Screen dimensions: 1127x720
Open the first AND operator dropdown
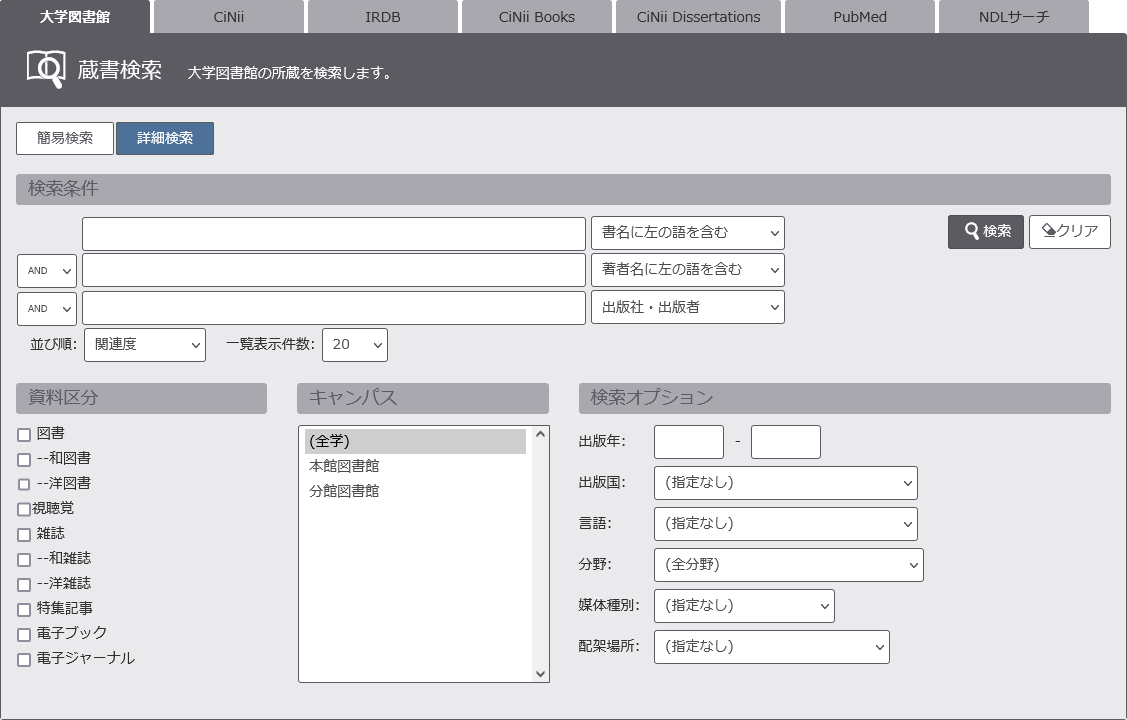(47, 271)
